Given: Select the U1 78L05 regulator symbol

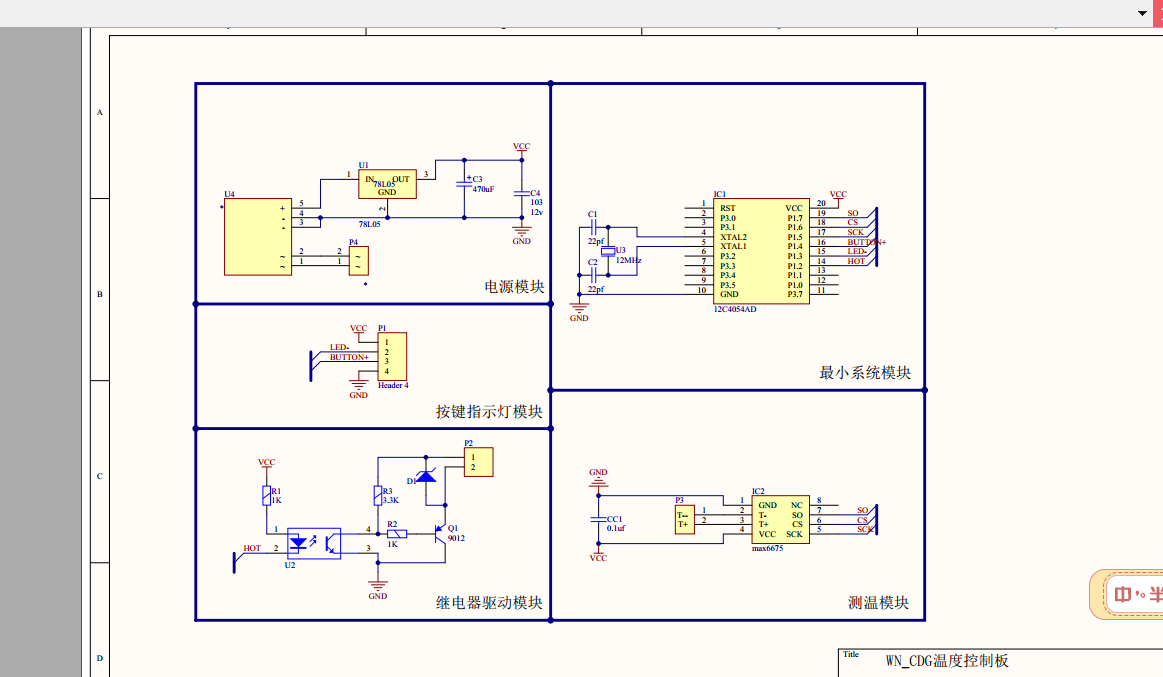Looking at the screenshot, I should click(x=387, y=185).
